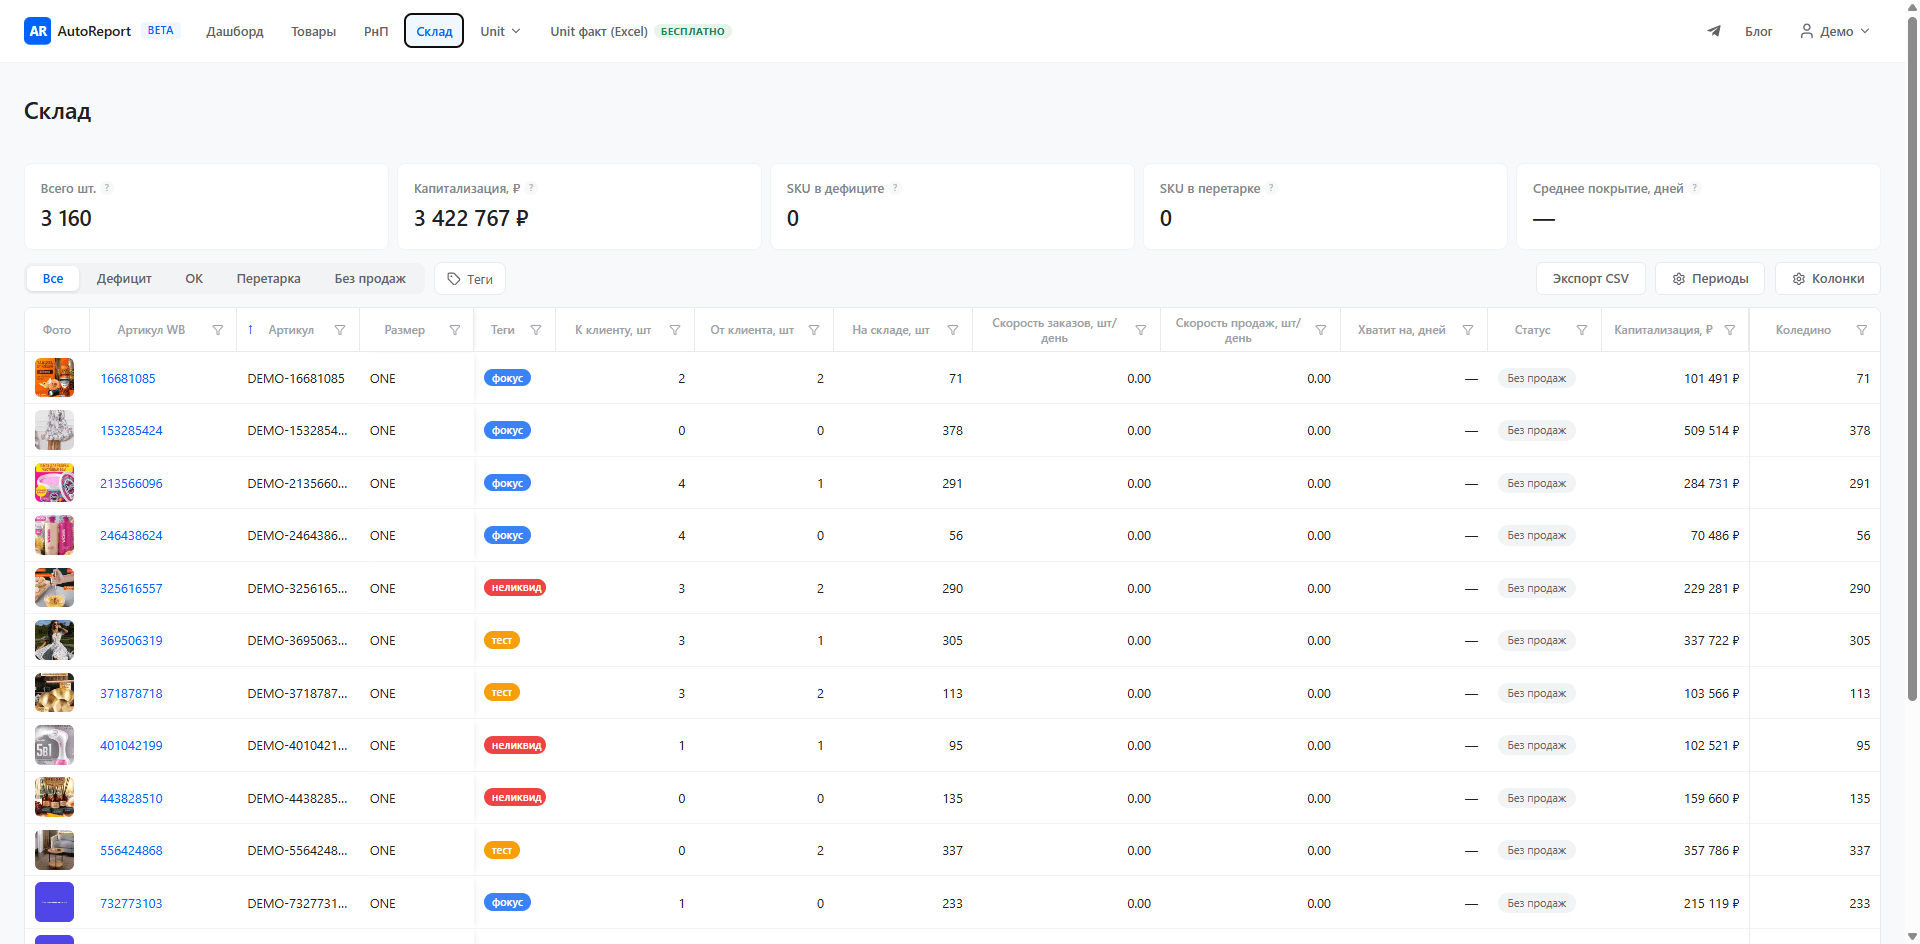Open filter for Статус column

1582,330
